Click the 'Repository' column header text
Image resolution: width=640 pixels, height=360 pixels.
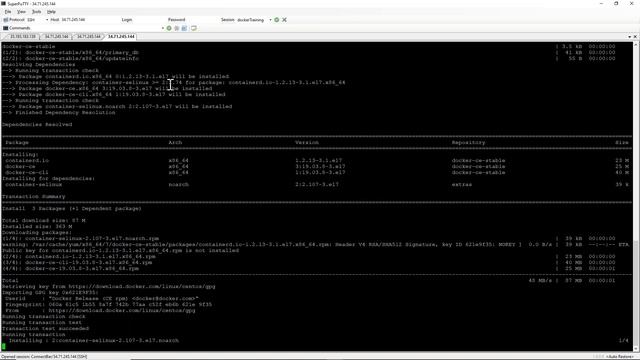(469, 142)
